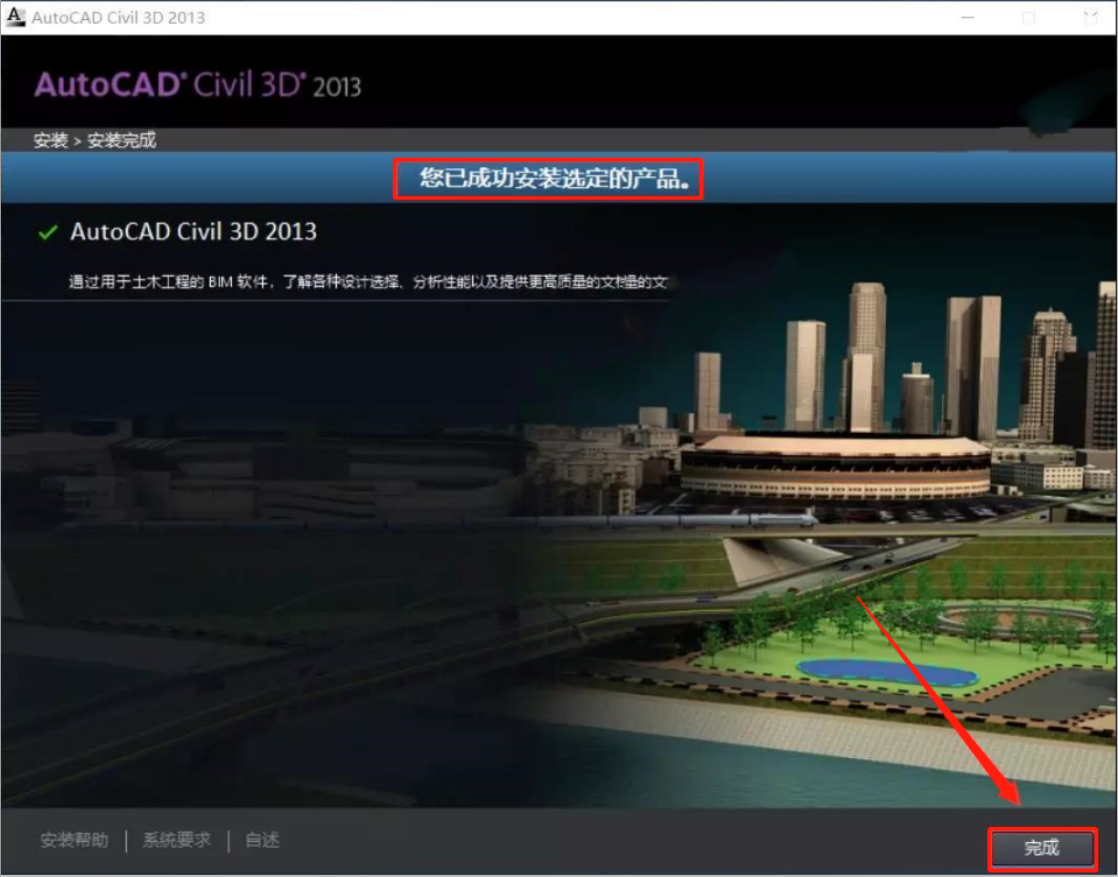Open the 系统要求 link
Viewport: 1118px width, 877px height.
[x=177, y=840]
